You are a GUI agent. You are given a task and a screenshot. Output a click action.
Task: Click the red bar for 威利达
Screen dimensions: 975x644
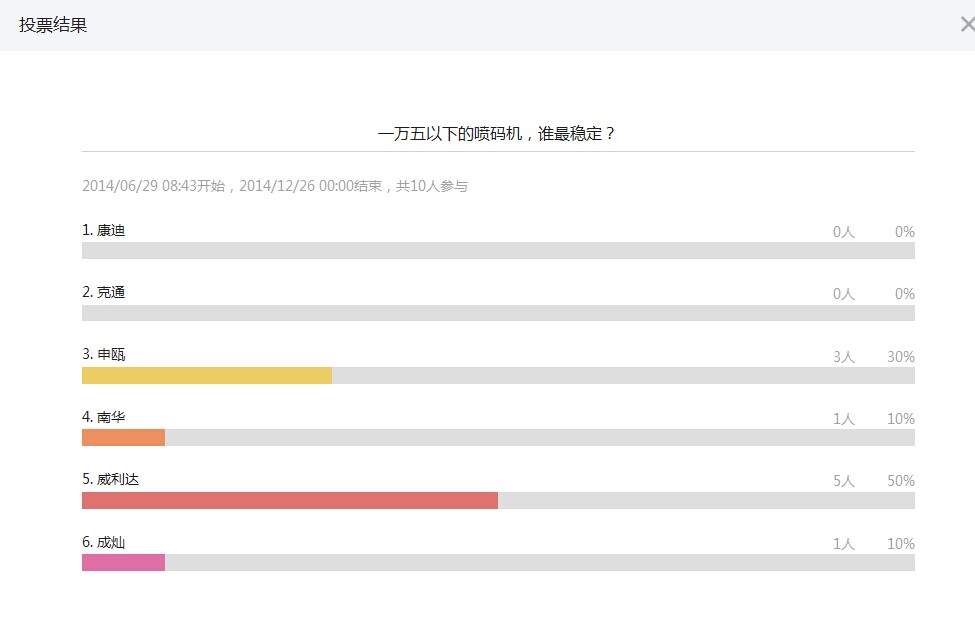(290, 500)
